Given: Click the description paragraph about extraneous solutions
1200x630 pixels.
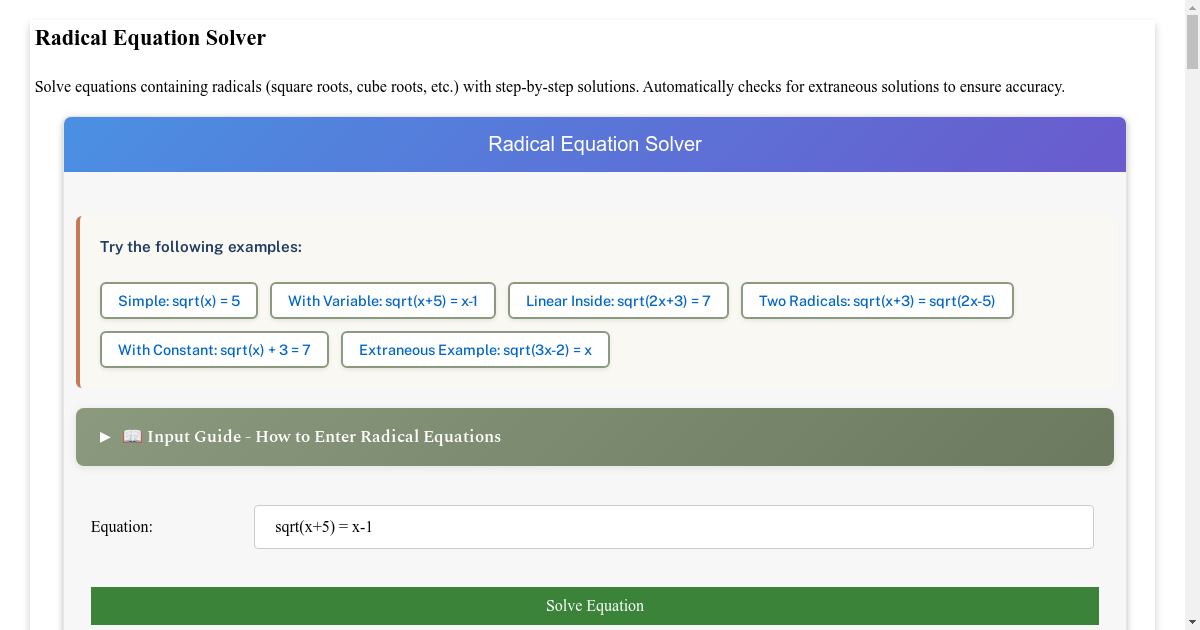Looking at the screenshot, I should click(549, 87).
